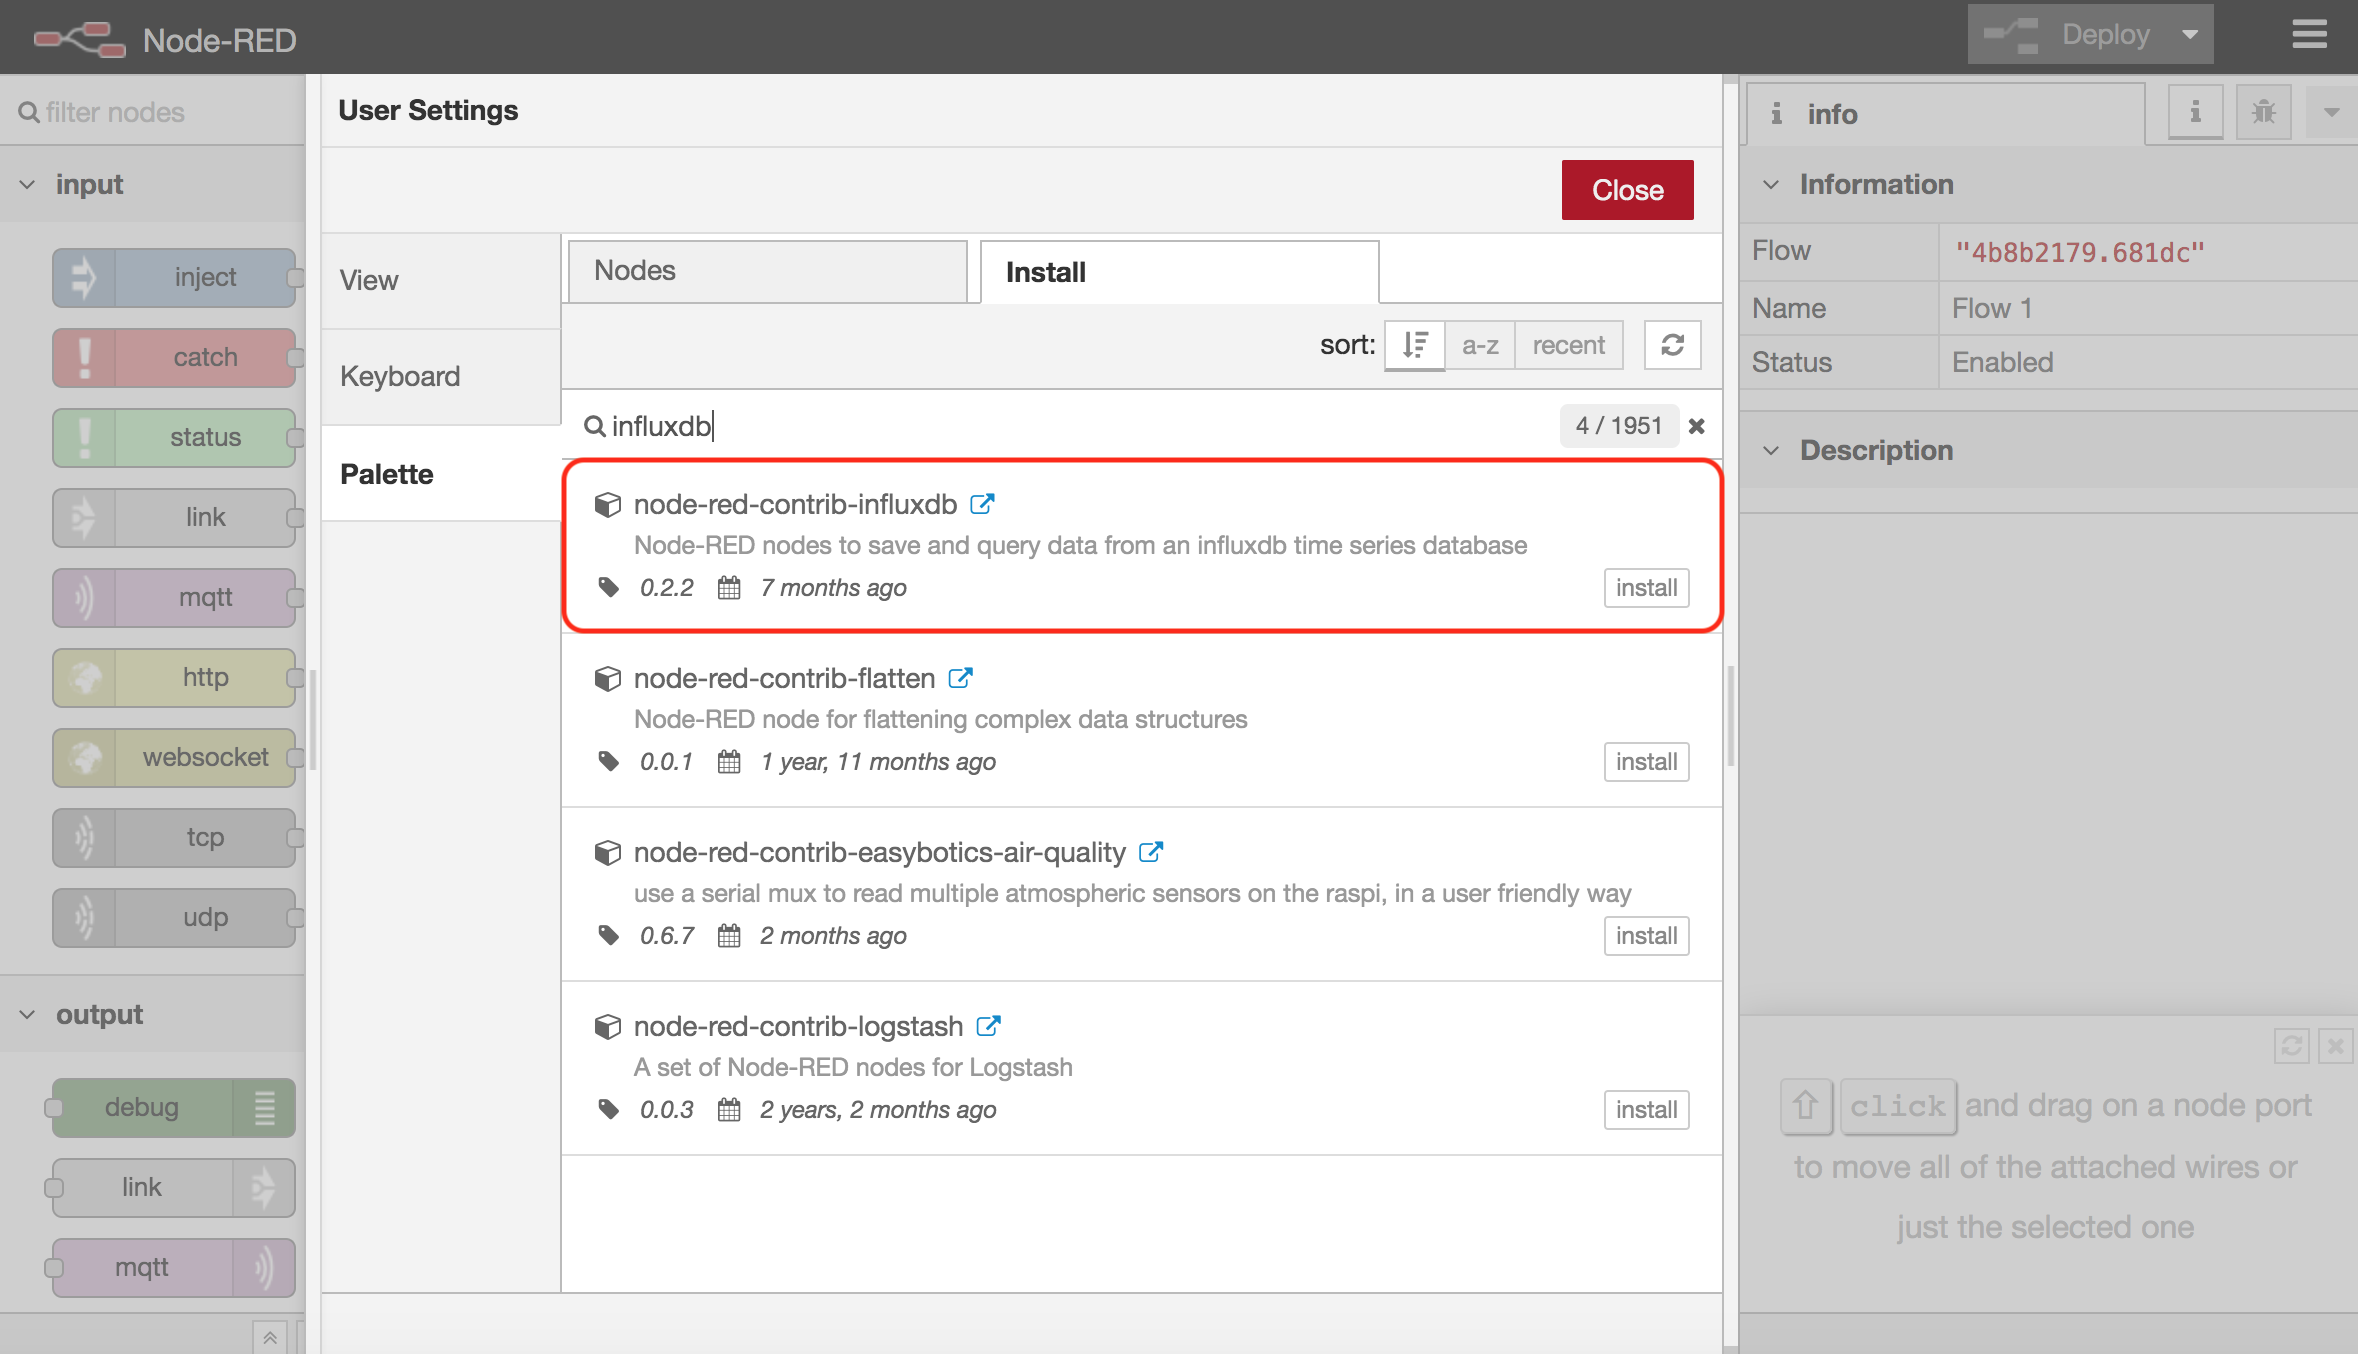Select the http input node
This screenshot has width=2358, height=1354.
(174, 678)
